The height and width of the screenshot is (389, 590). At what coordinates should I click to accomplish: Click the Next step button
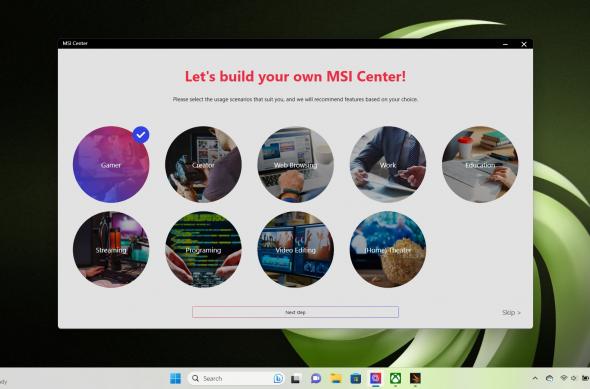pyautogui.click(x=295, y=312)
